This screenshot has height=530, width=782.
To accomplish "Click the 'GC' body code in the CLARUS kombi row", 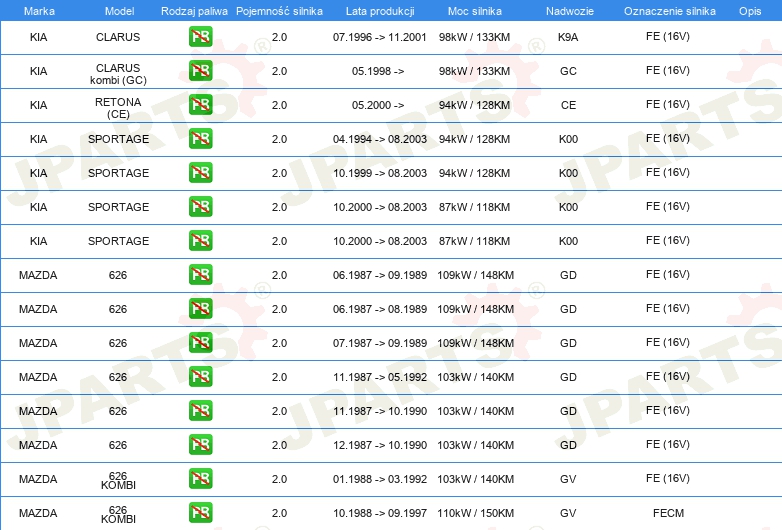I will coord(568,71).
